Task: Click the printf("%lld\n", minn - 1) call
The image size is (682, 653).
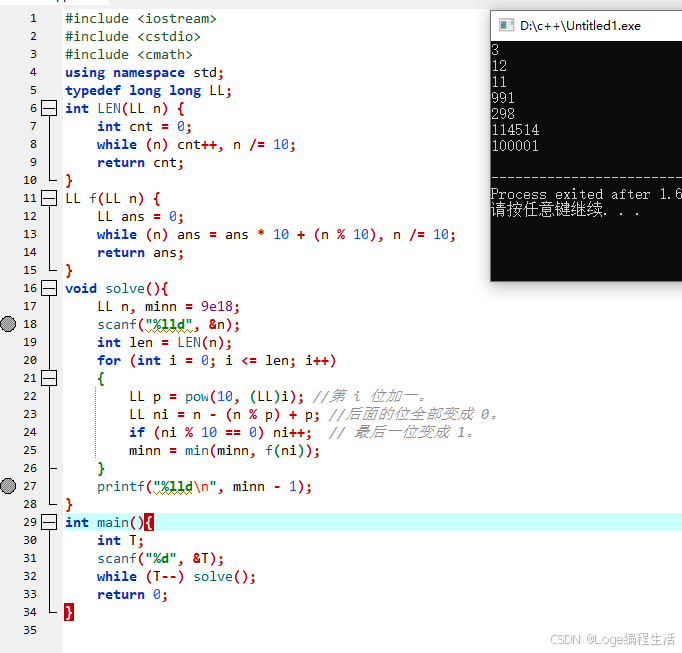Action: (204, 486)
